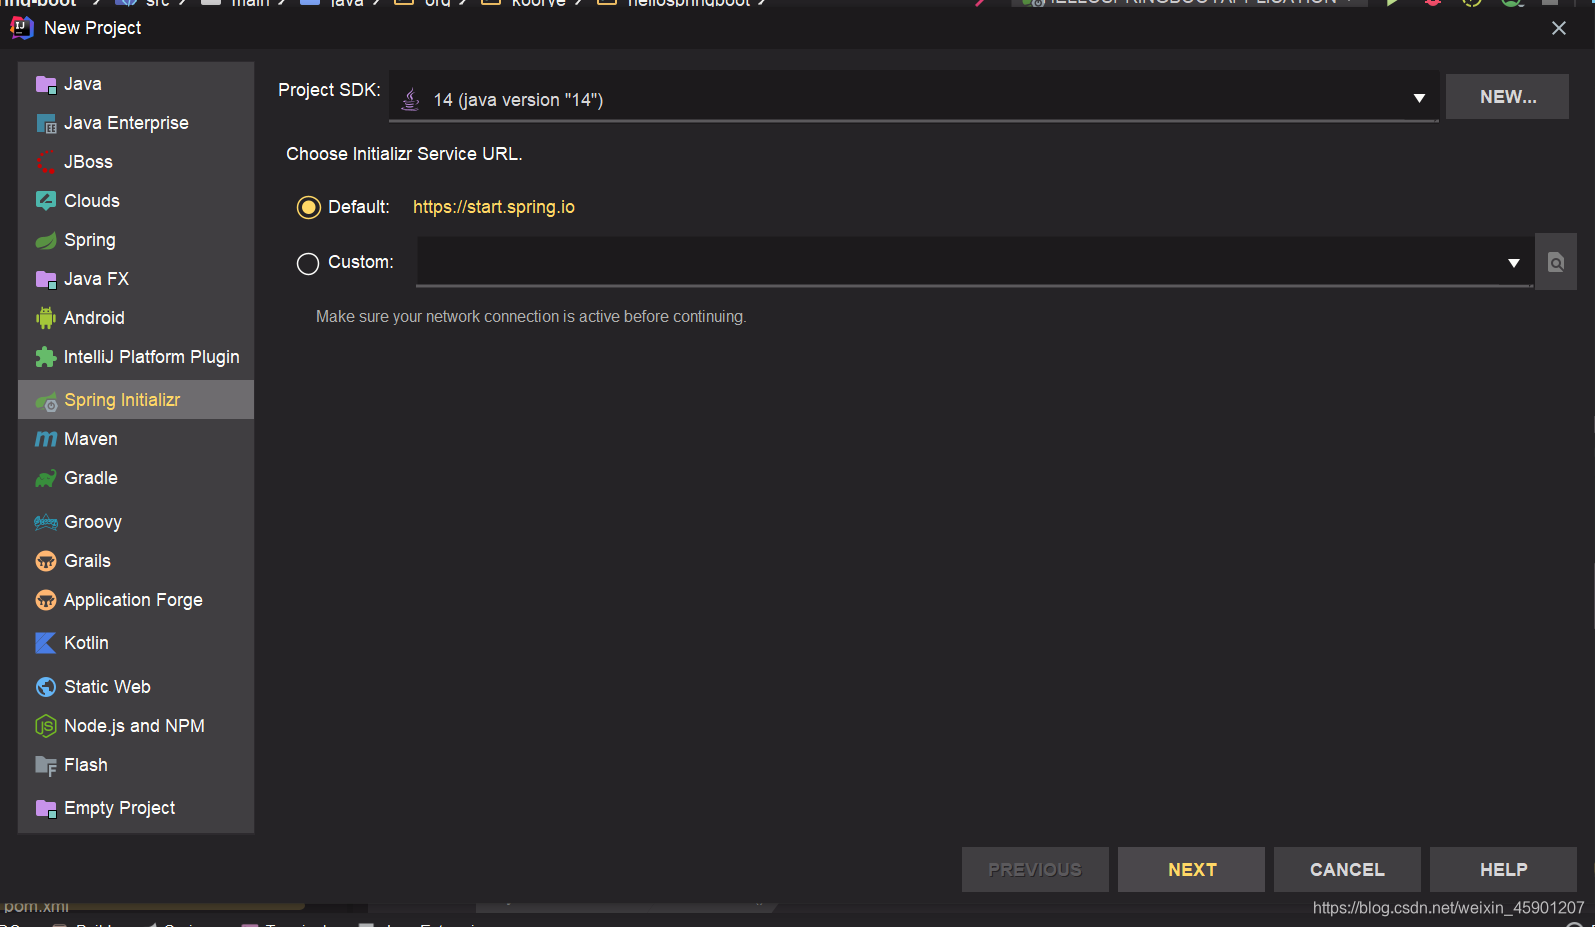
Task: Click the PREVIOUS button
Action: [1035, 870]
